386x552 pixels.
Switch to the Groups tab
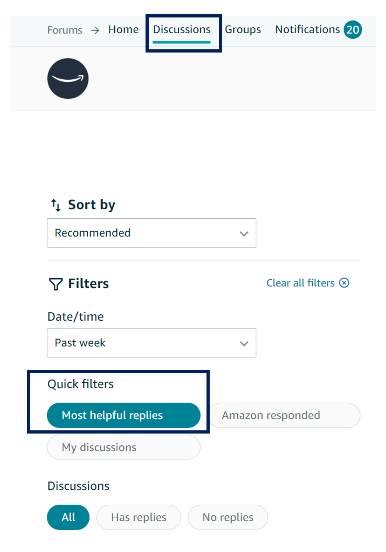click(243, 30)
